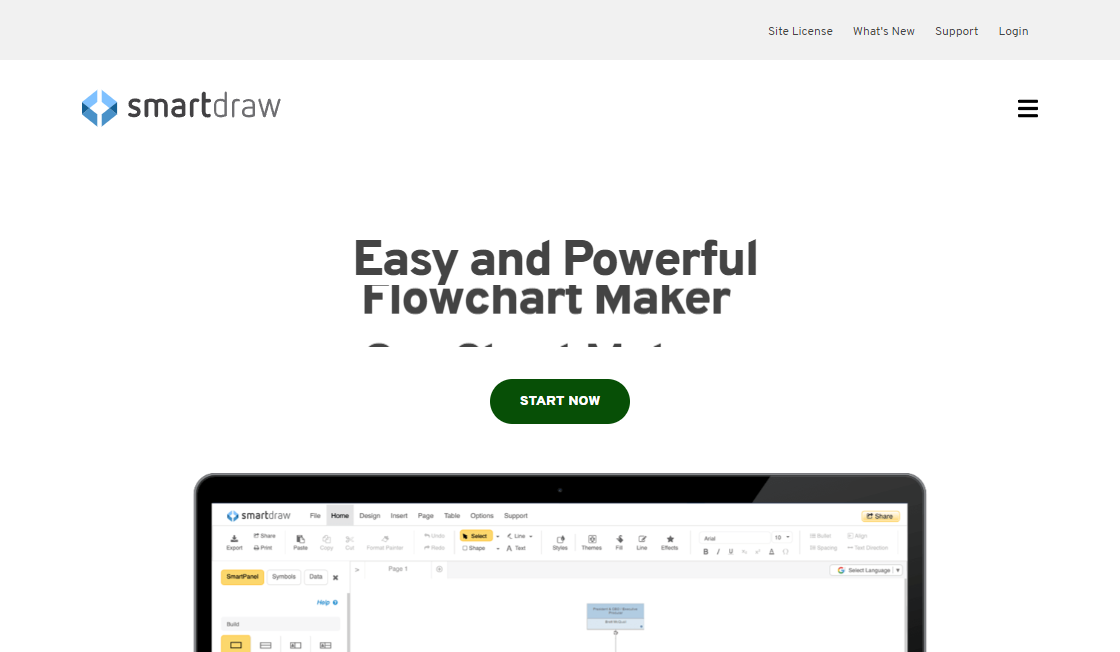Toggle italic text formatting
Image resolution: width=1120 pixels, height=652 pixels.
(717, 551)
